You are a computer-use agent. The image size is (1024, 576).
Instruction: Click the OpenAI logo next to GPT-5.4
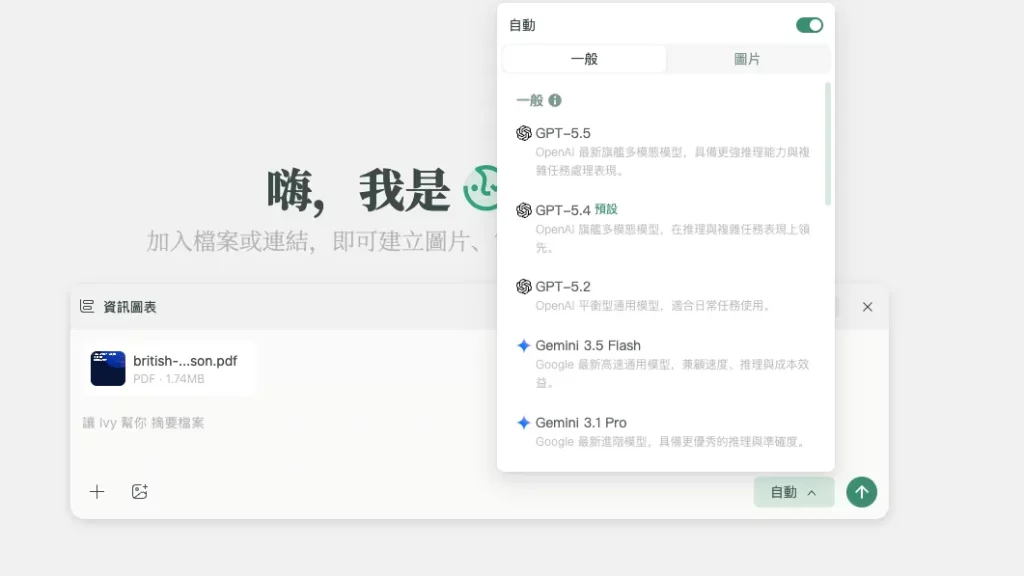pos(524,210)
